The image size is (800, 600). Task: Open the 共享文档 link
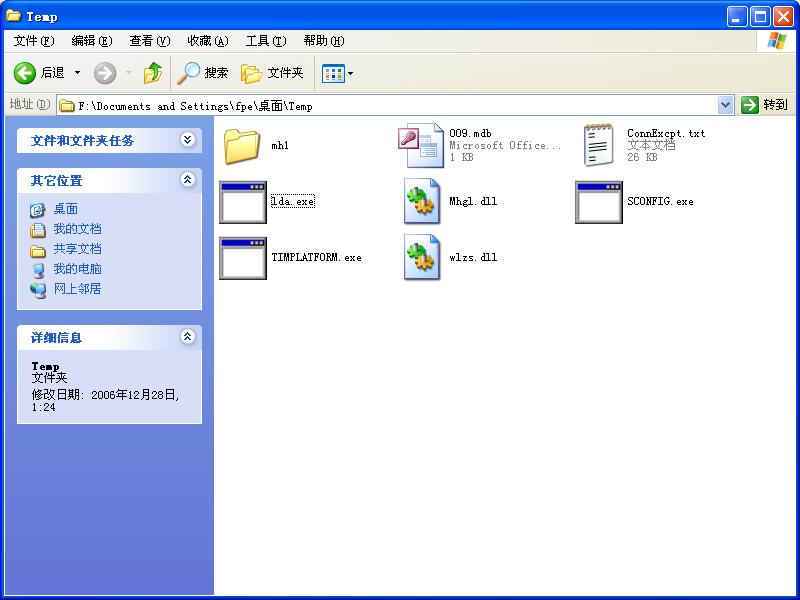tap(78, 248)
